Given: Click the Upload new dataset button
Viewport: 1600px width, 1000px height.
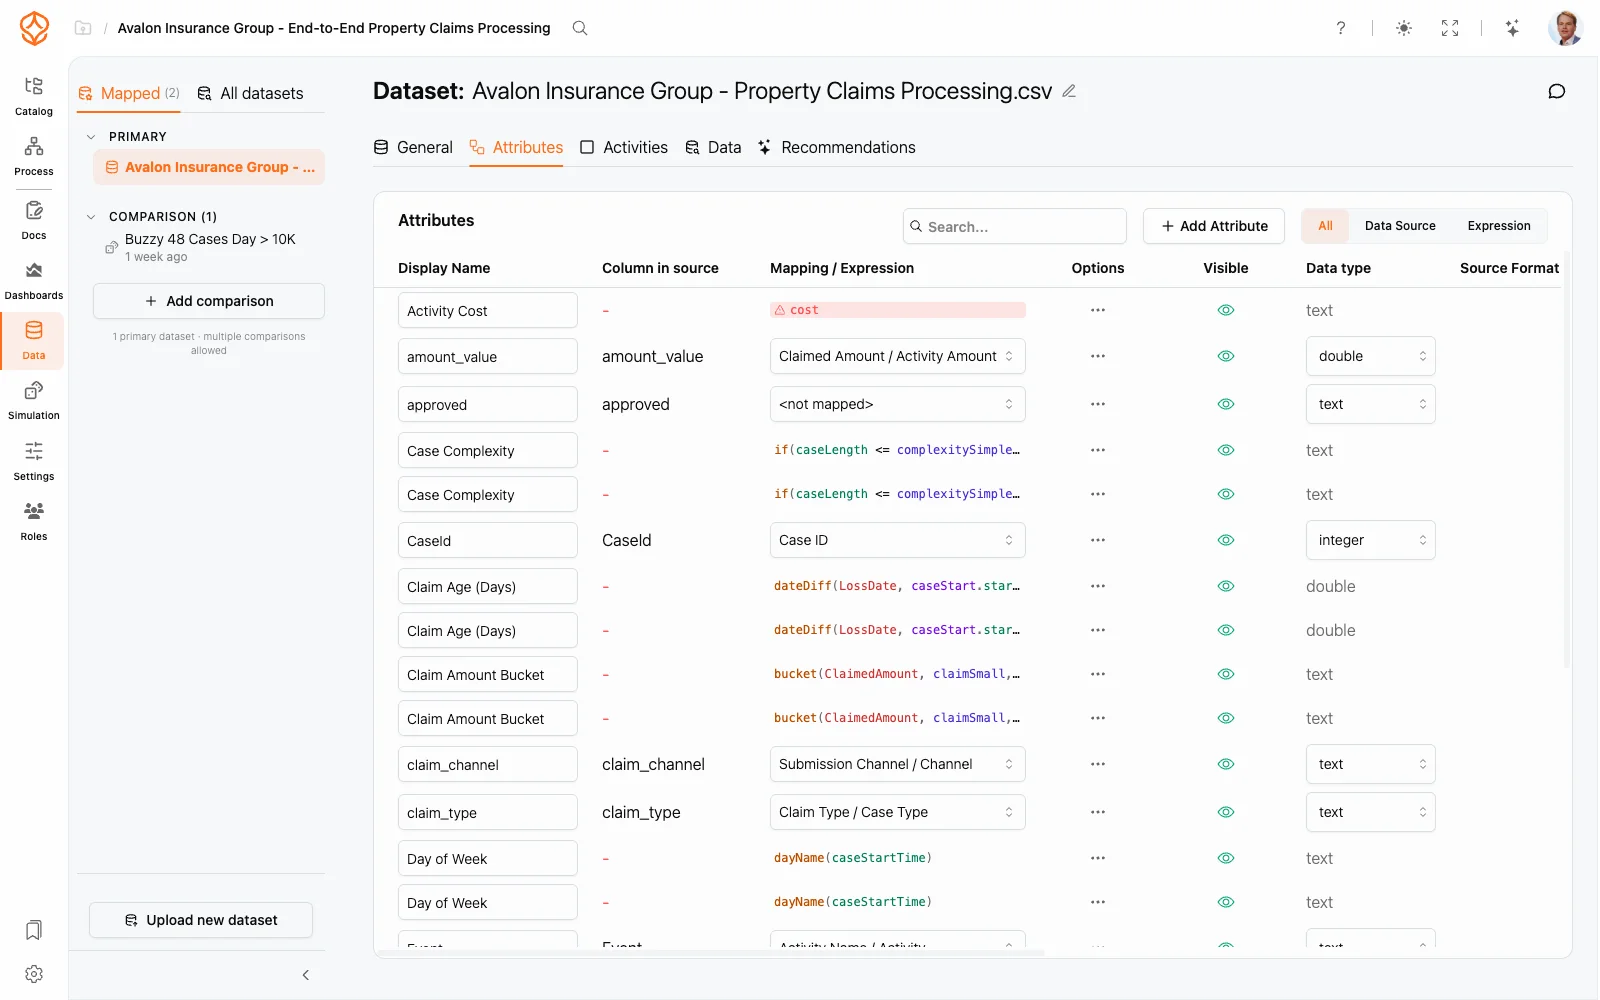Looking at the screenshot, I should click(x=201, y=920).
